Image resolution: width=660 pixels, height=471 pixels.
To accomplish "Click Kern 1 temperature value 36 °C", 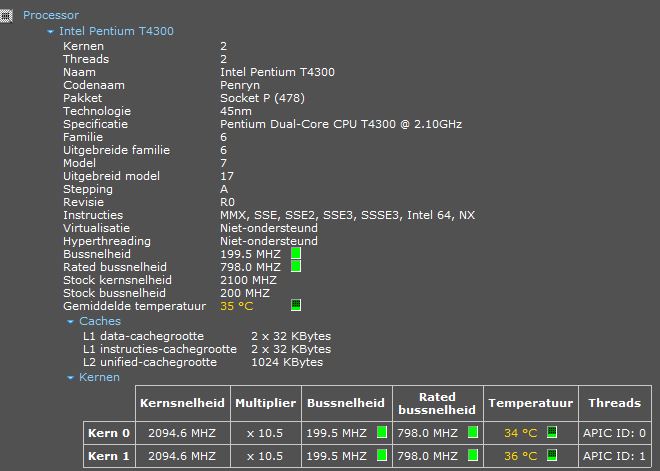I will (x=521, y=456).
